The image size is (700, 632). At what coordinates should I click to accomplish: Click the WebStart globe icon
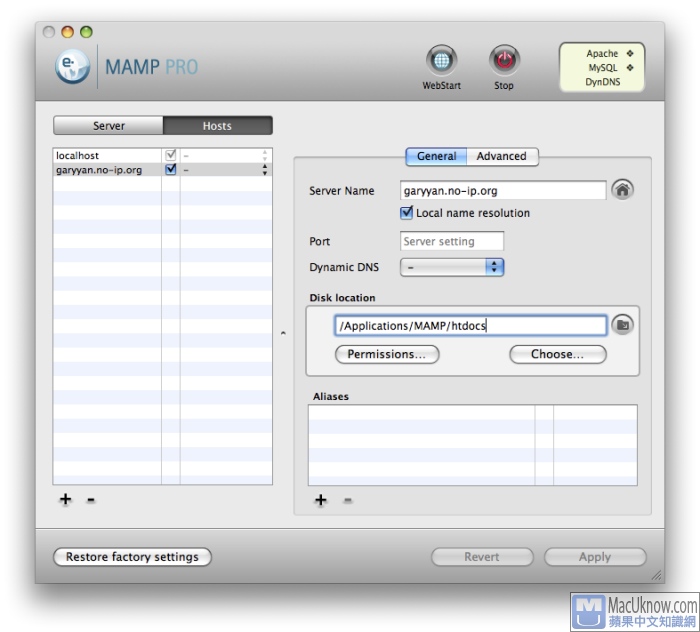tap(441, 61)
